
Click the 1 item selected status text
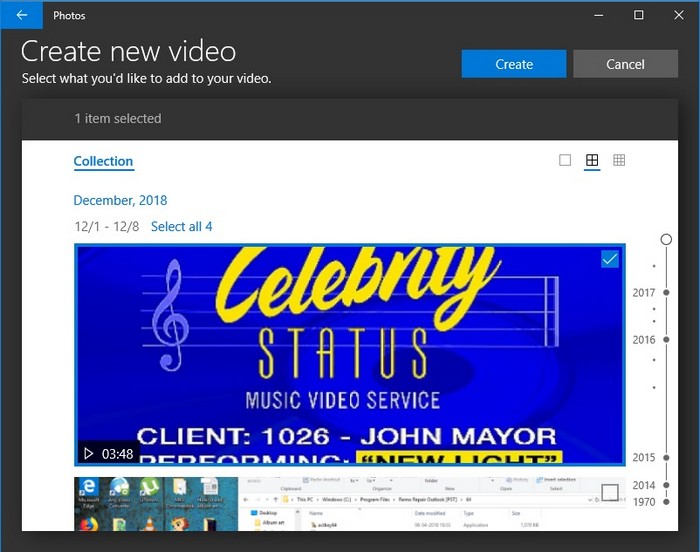(x=118, y=118)
